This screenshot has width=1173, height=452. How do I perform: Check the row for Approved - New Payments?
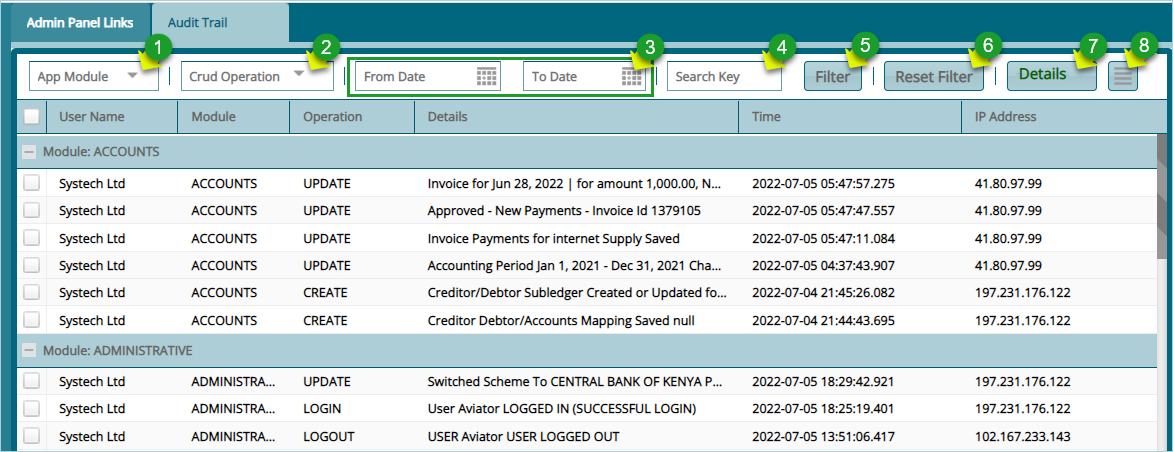(x=31, y=211)
